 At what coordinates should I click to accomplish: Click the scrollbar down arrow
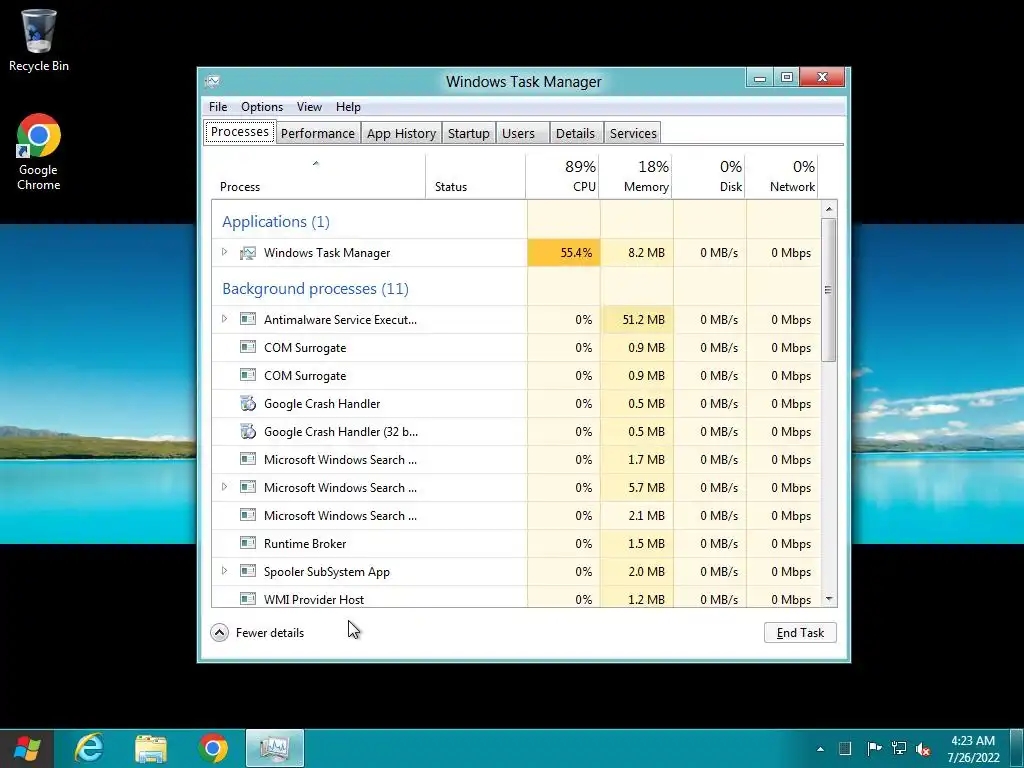pos(829,599)
